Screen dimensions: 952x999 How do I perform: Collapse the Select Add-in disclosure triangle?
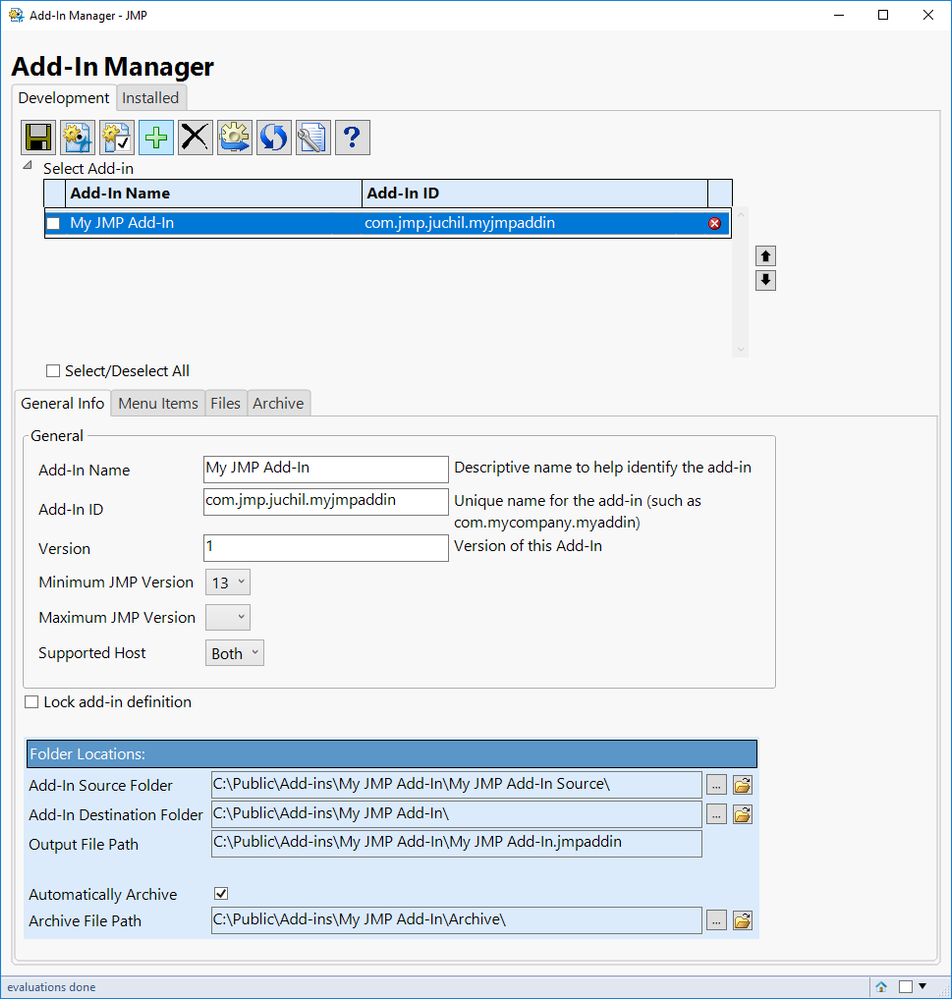(x=27, y=166)
